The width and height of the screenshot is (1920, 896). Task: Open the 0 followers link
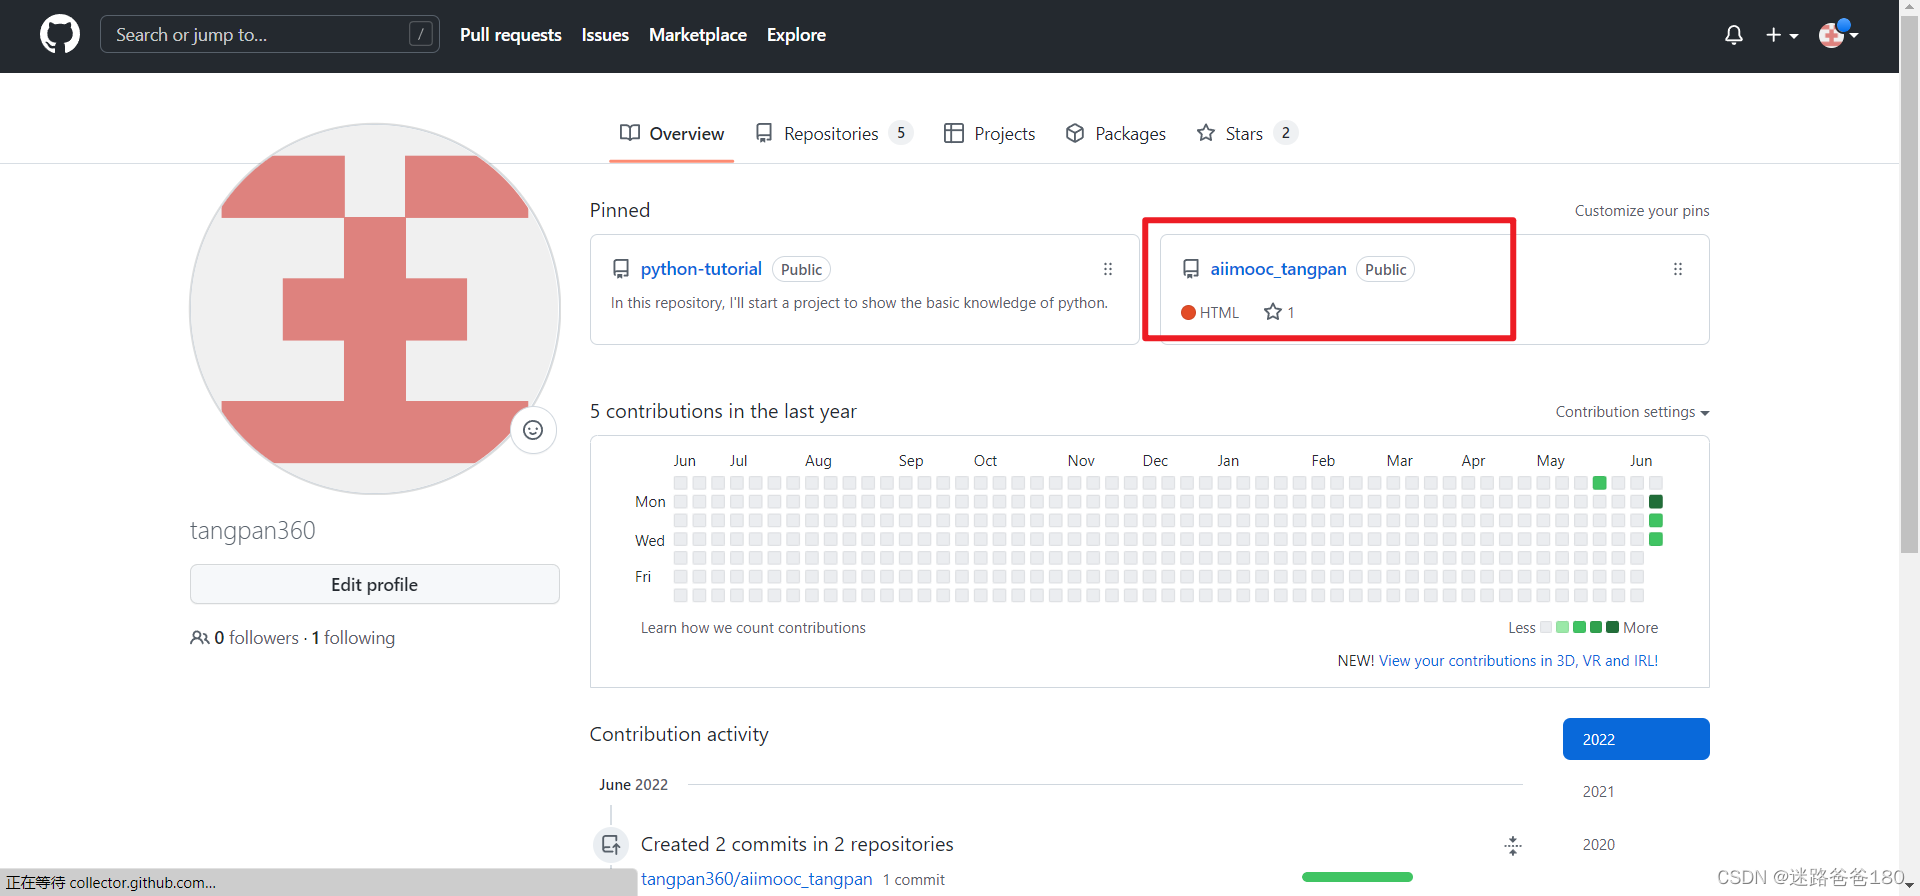click(x=256, y=638)
